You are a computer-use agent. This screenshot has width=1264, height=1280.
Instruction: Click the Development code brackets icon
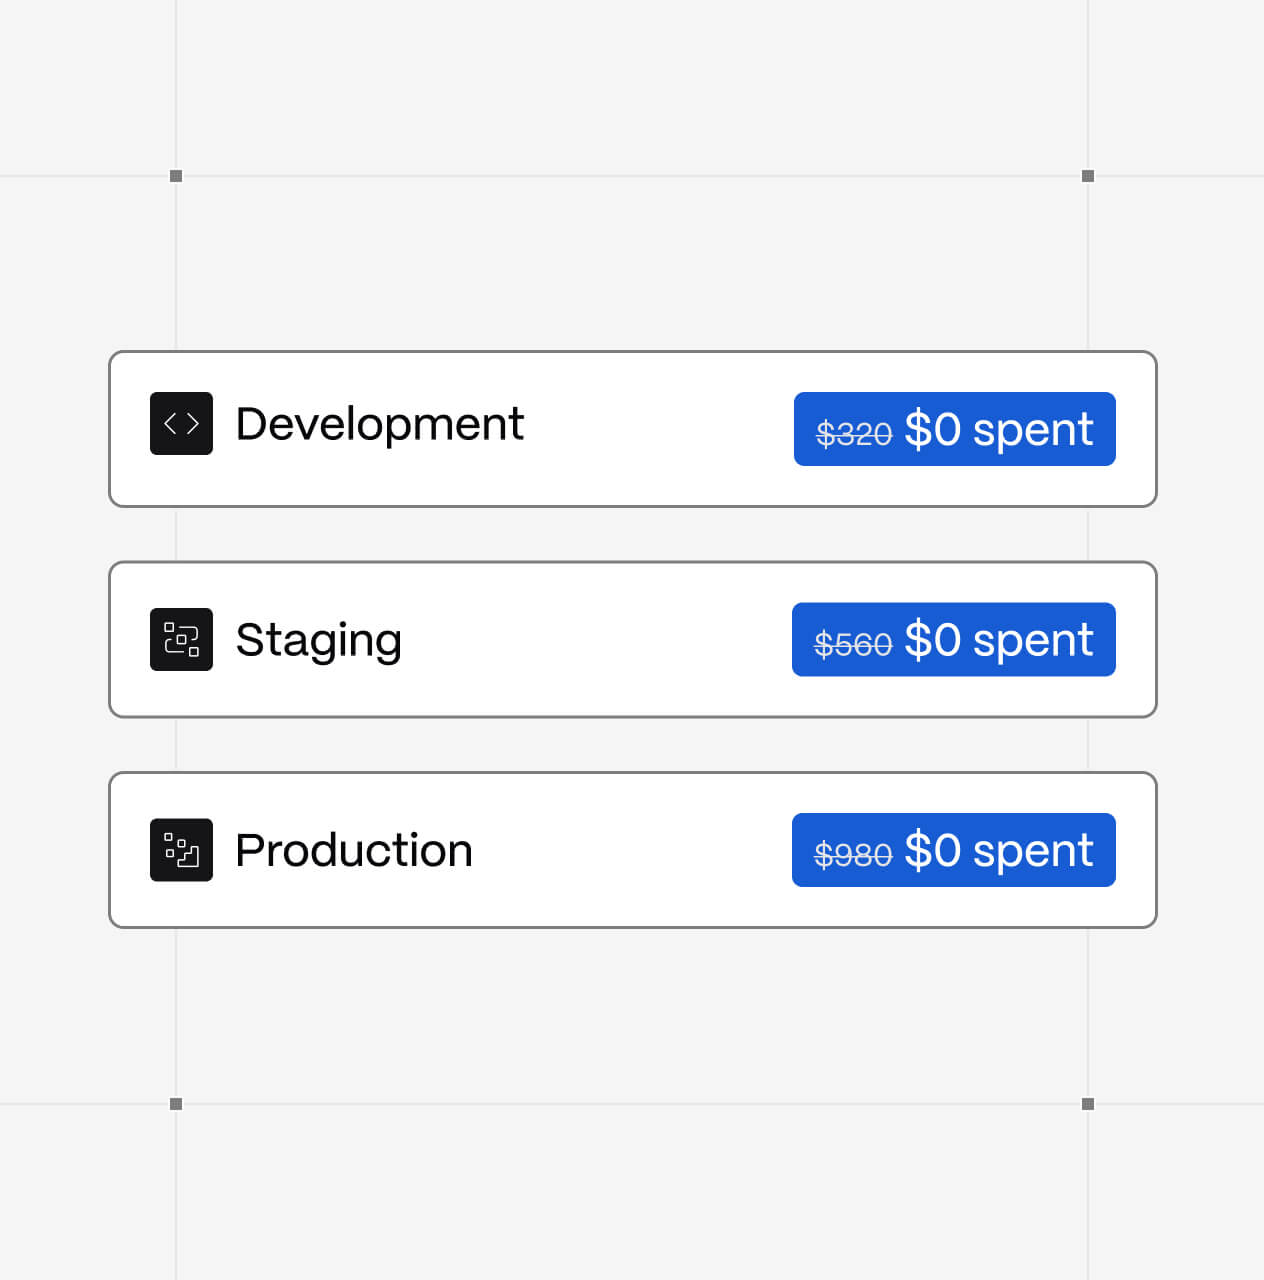[181, 423]
